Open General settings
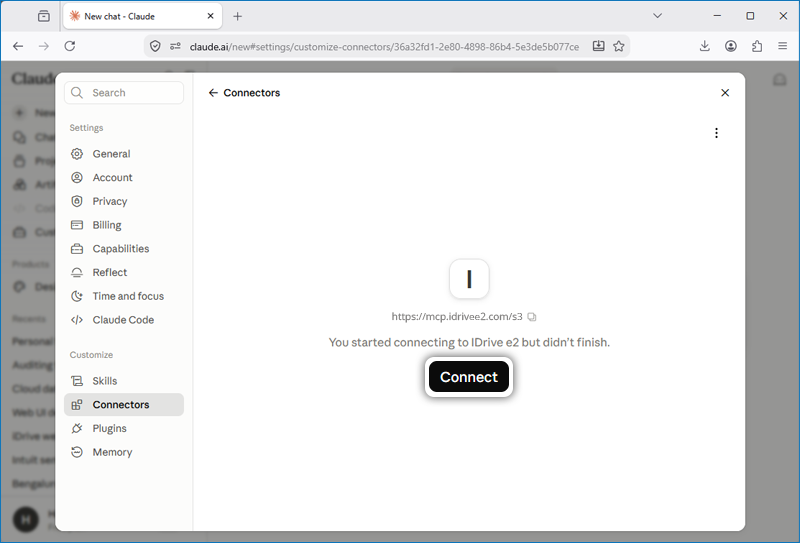Image resolution: width=800 pixels, height=543 pixels. coord(123,154)
